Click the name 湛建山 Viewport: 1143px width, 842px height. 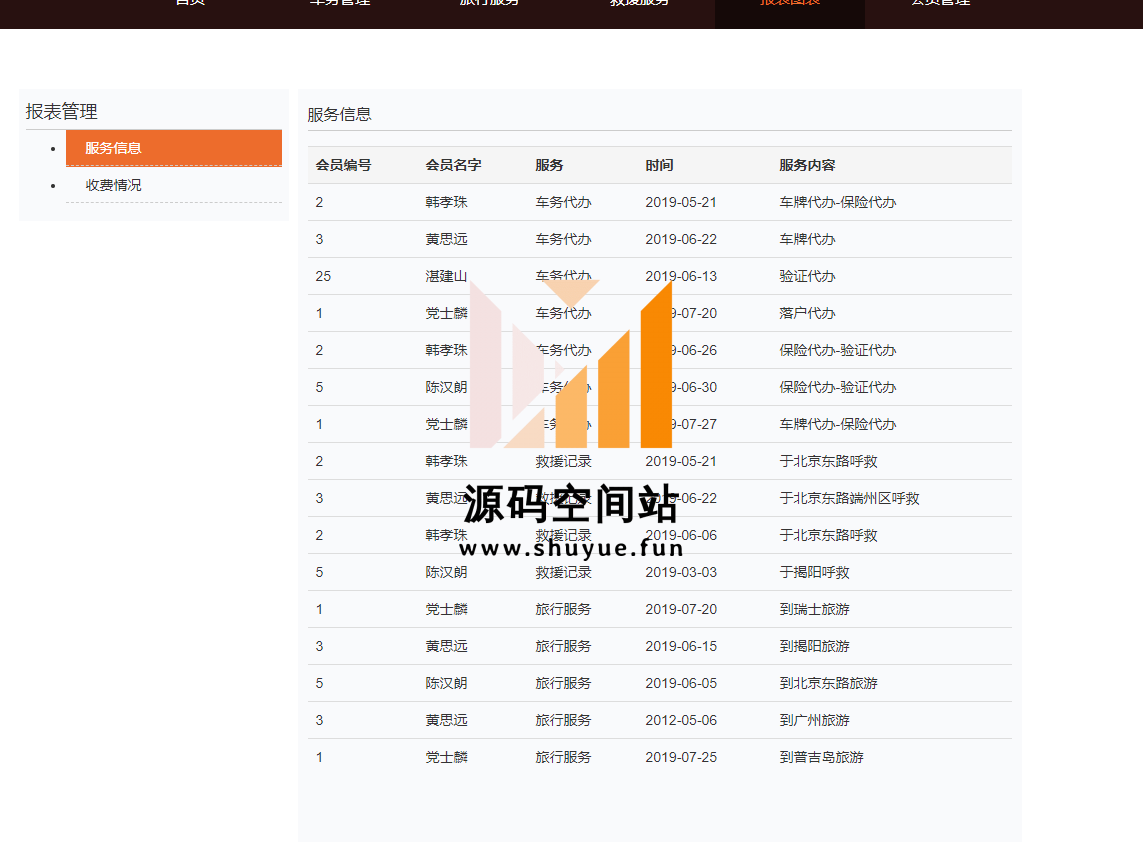click(x=446, y=276)
